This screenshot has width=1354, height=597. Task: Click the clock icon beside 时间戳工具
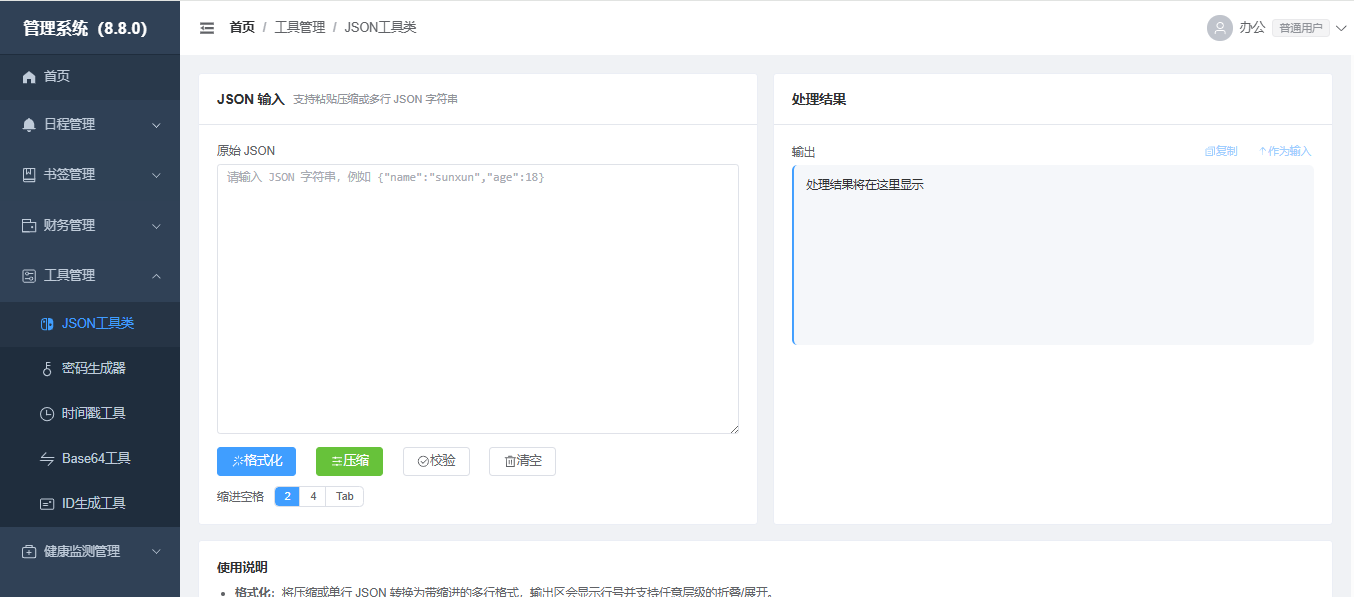(47, 414)
